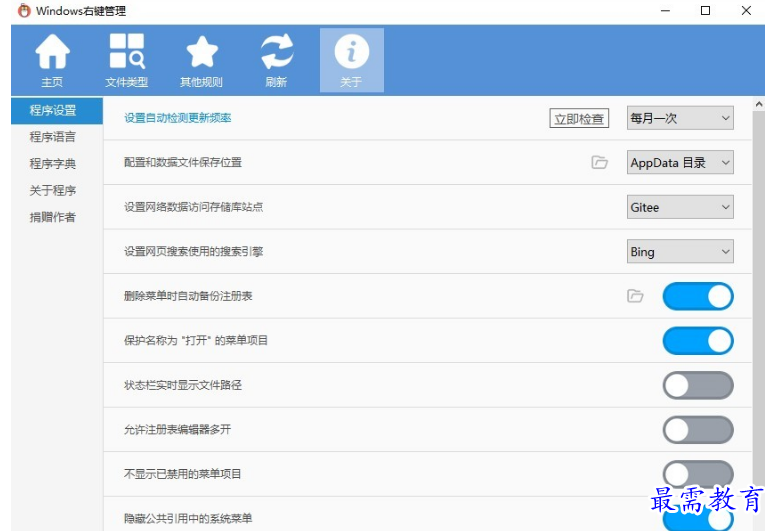The image size is (772, 531).
Task: Open the Gitee repository site dropdown
Action: [x=680, y=207]
